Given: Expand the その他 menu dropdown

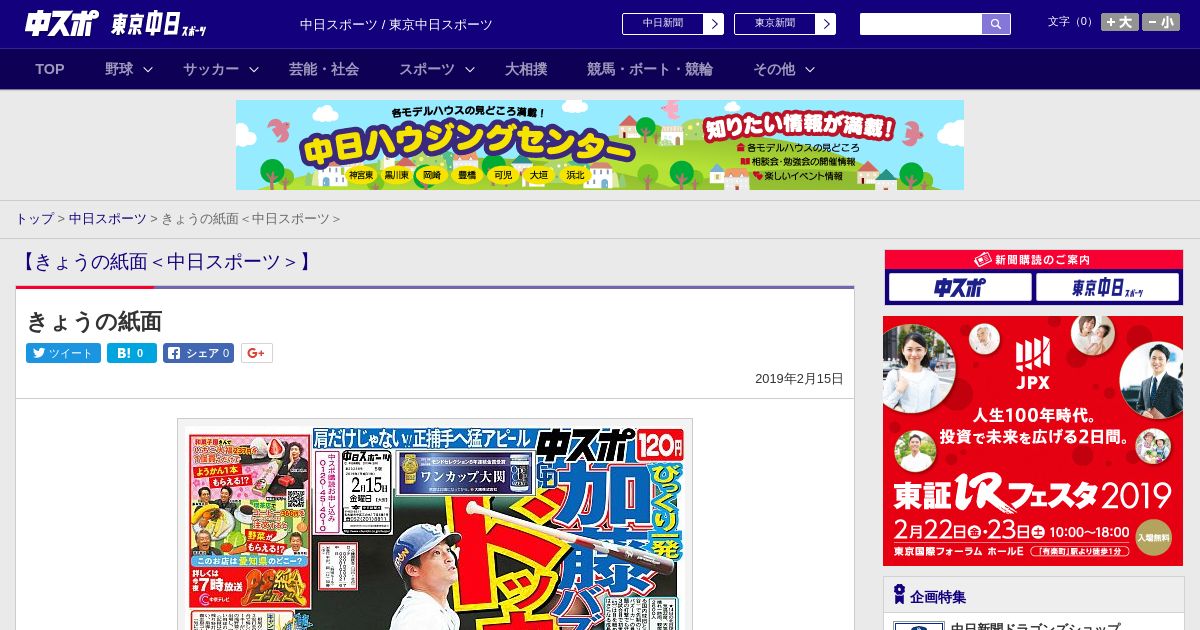Looking at the screenshot, I should pyautogui.click(x=784, y=69).
